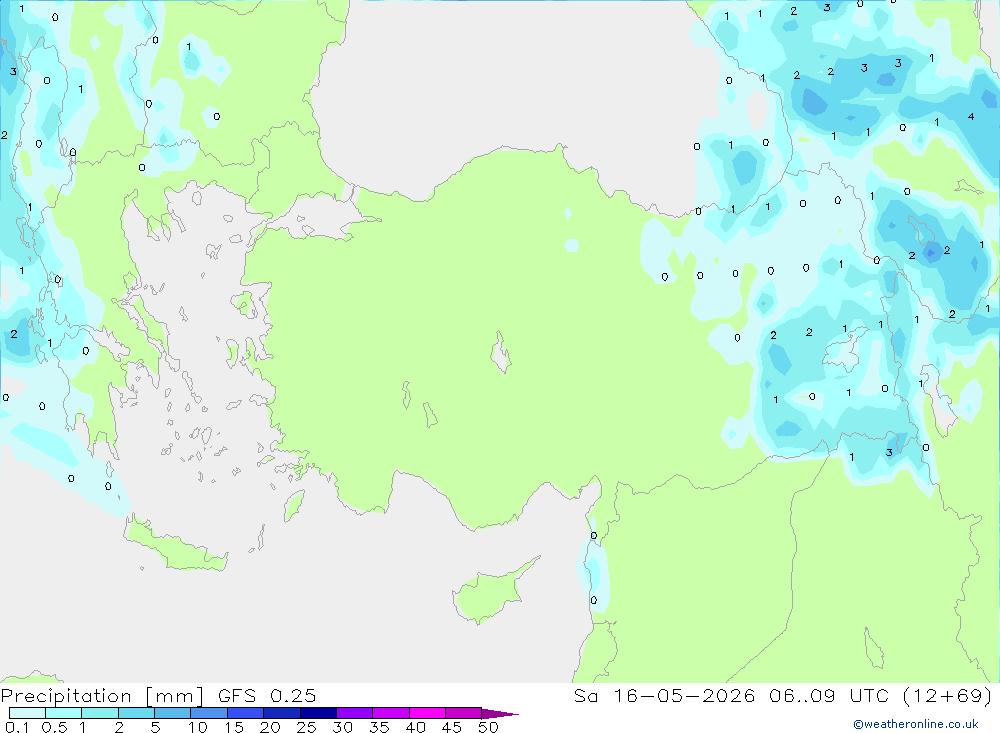Viewport: 1000px width, 733px height.
Task: Click the 'GFS 0.25' model label
Action: point(267,695)
